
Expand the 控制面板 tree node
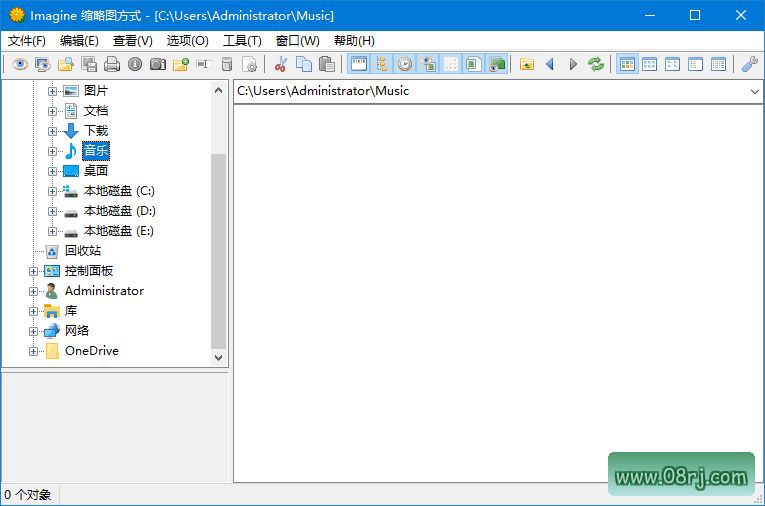click(x=34, y=271)
